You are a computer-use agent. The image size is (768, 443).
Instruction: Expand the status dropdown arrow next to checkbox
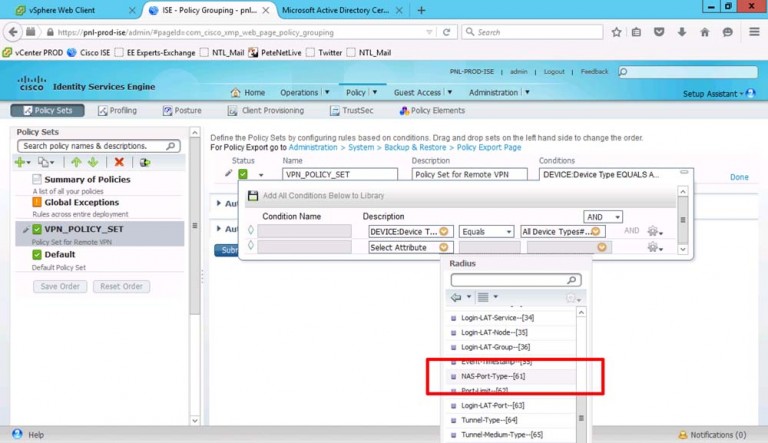click(261, 175)
